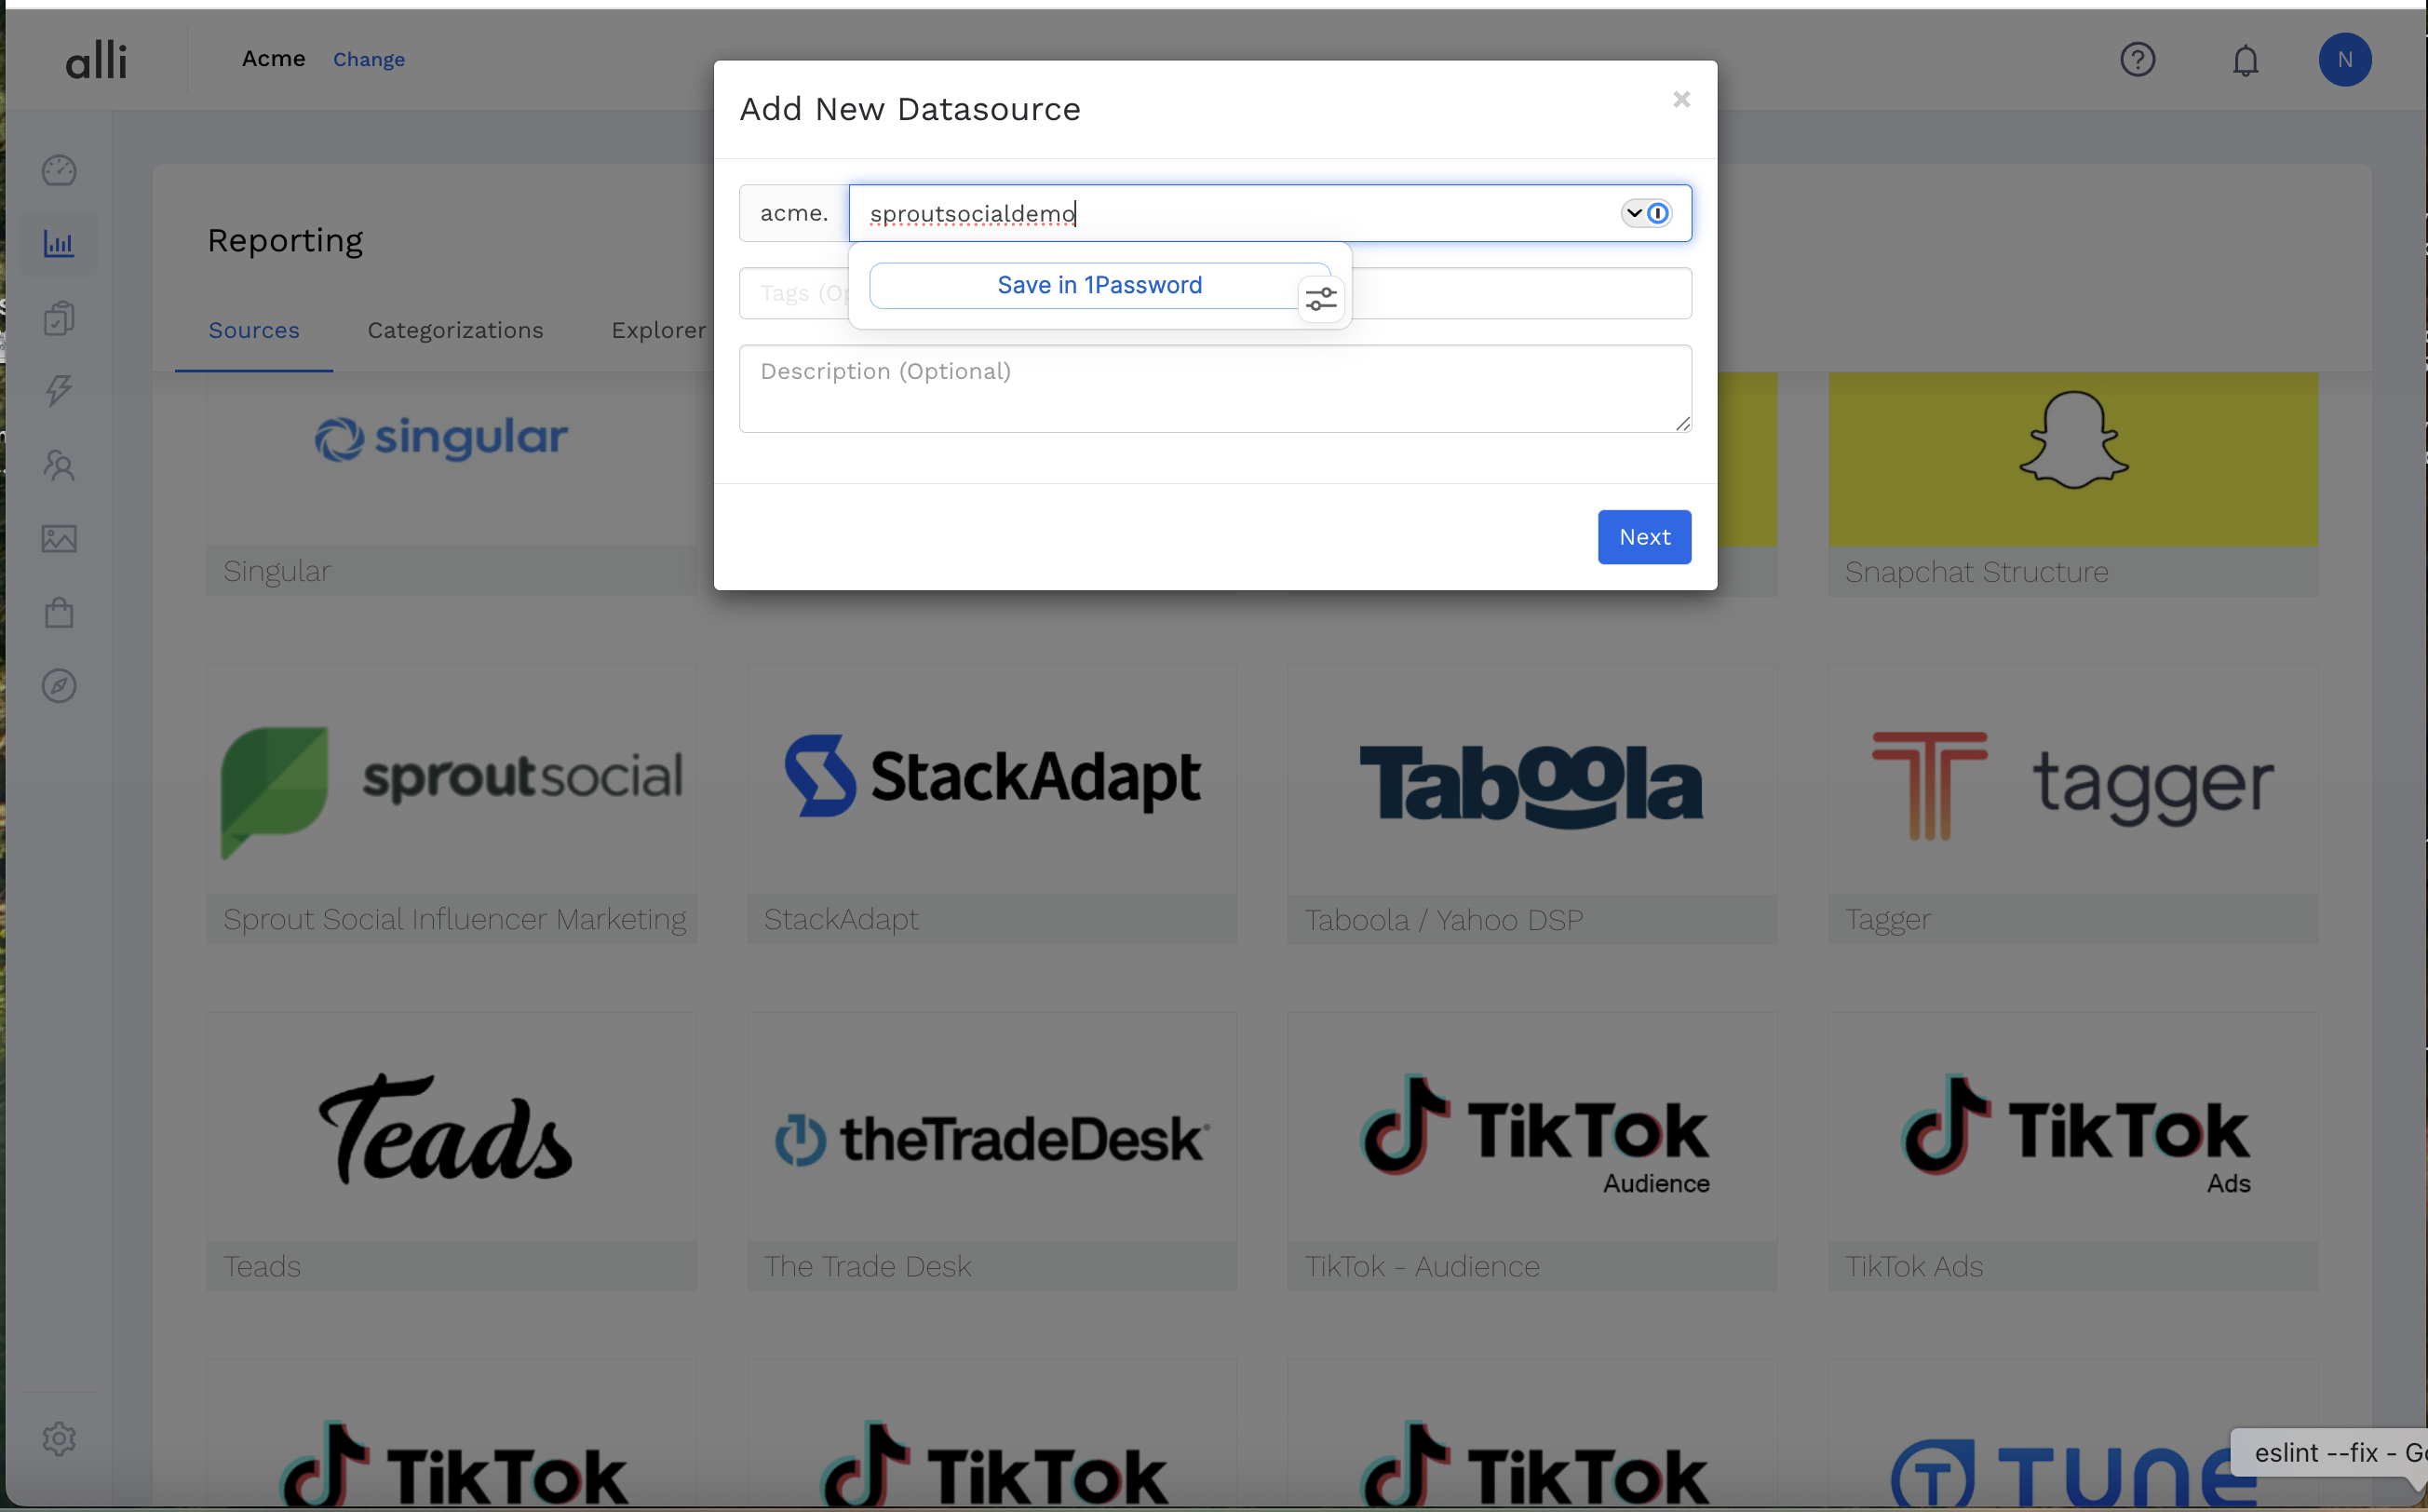Open the dashboard gauge sidebar icon

click(x=59, y=171)
